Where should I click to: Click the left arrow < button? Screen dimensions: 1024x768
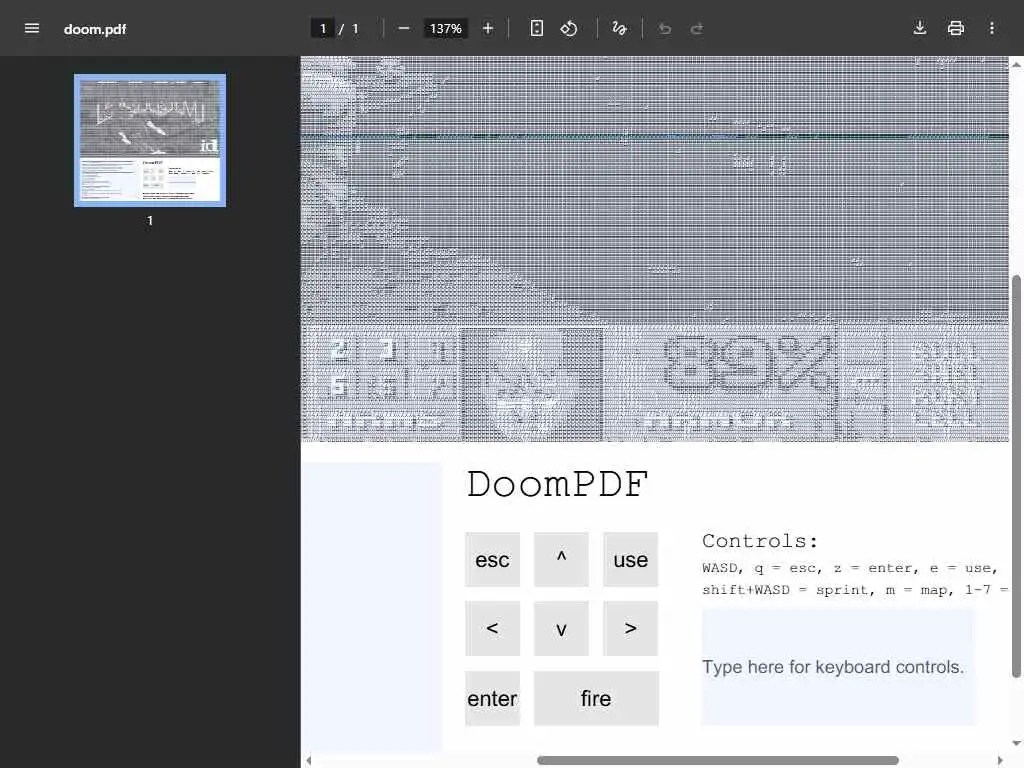point(492,628)
